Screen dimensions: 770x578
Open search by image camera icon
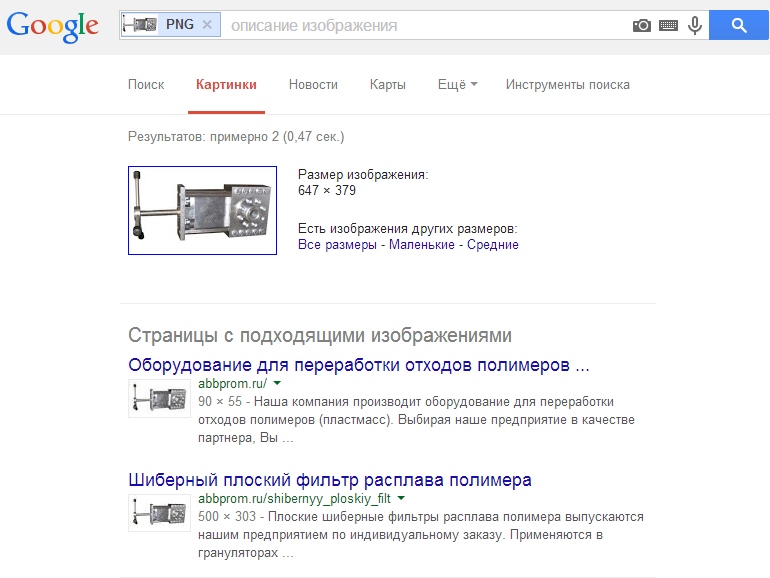click(642, 26)
